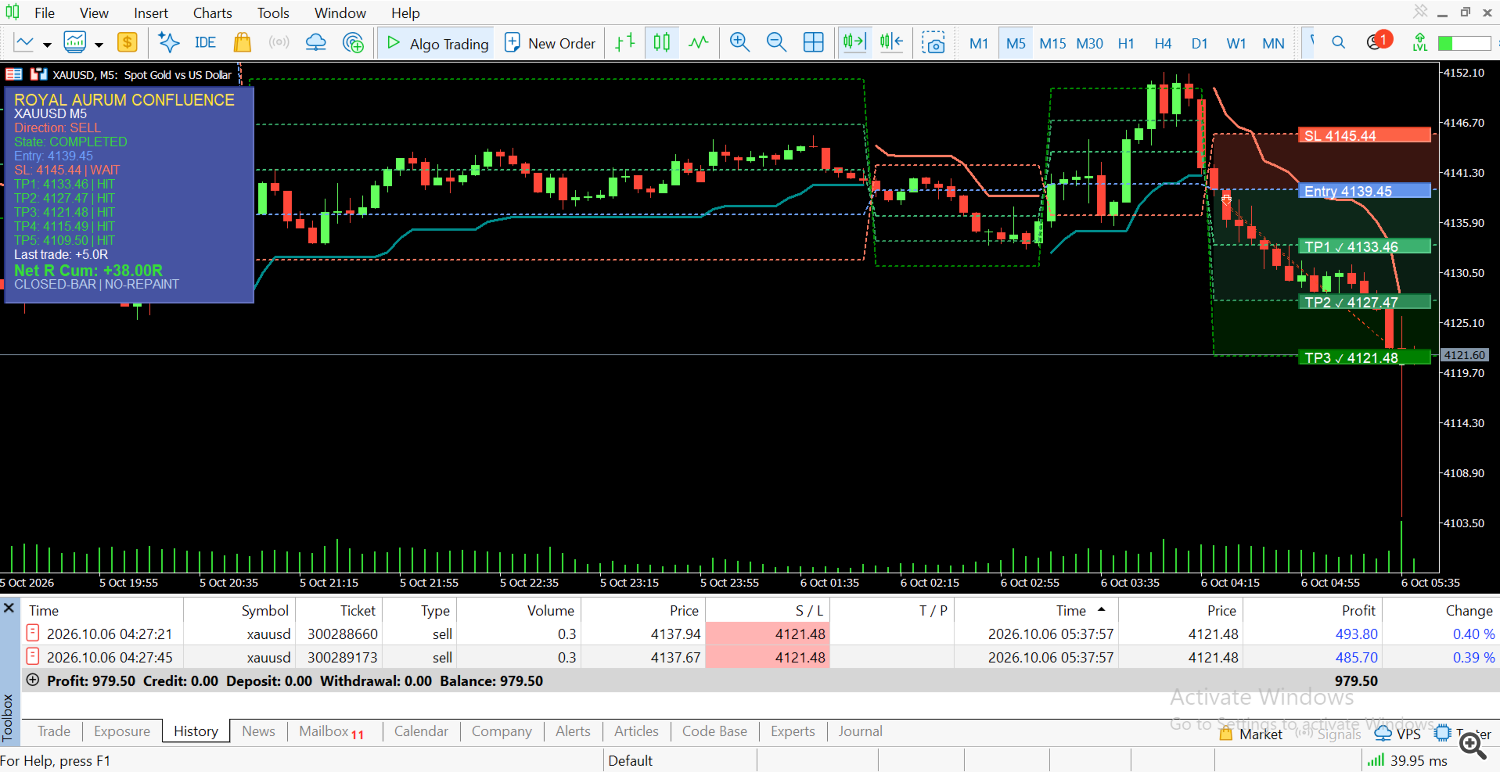The image size is (1500, 772).
Task: Open the Signals broadcast icon
Action: click(x=279, y=43)
